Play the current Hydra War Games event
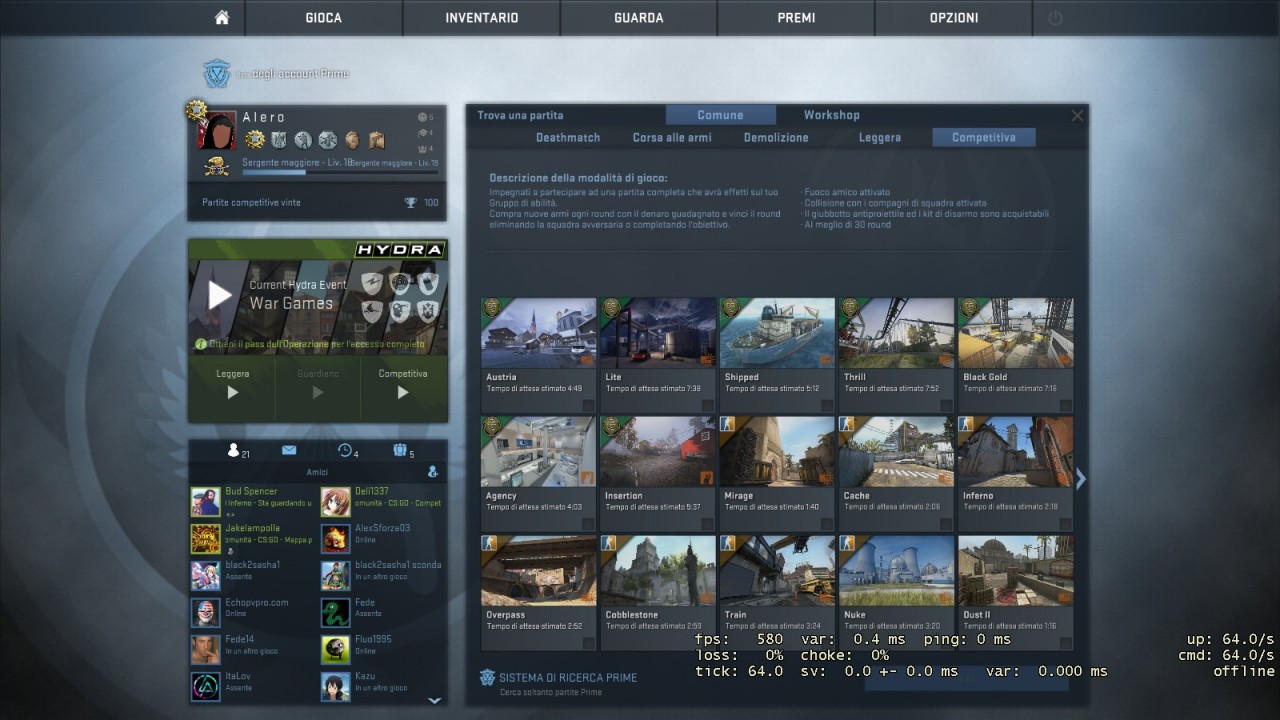Image resolution: width=1280 pixels, height=720 pixels. coord(219,295)
